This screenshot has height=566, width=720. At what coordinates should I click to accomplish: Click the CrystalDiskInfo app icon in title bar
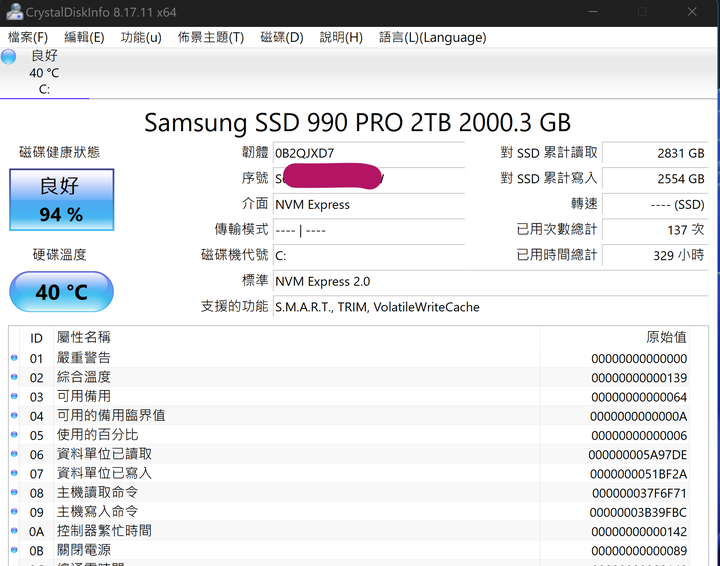point(14,11)
